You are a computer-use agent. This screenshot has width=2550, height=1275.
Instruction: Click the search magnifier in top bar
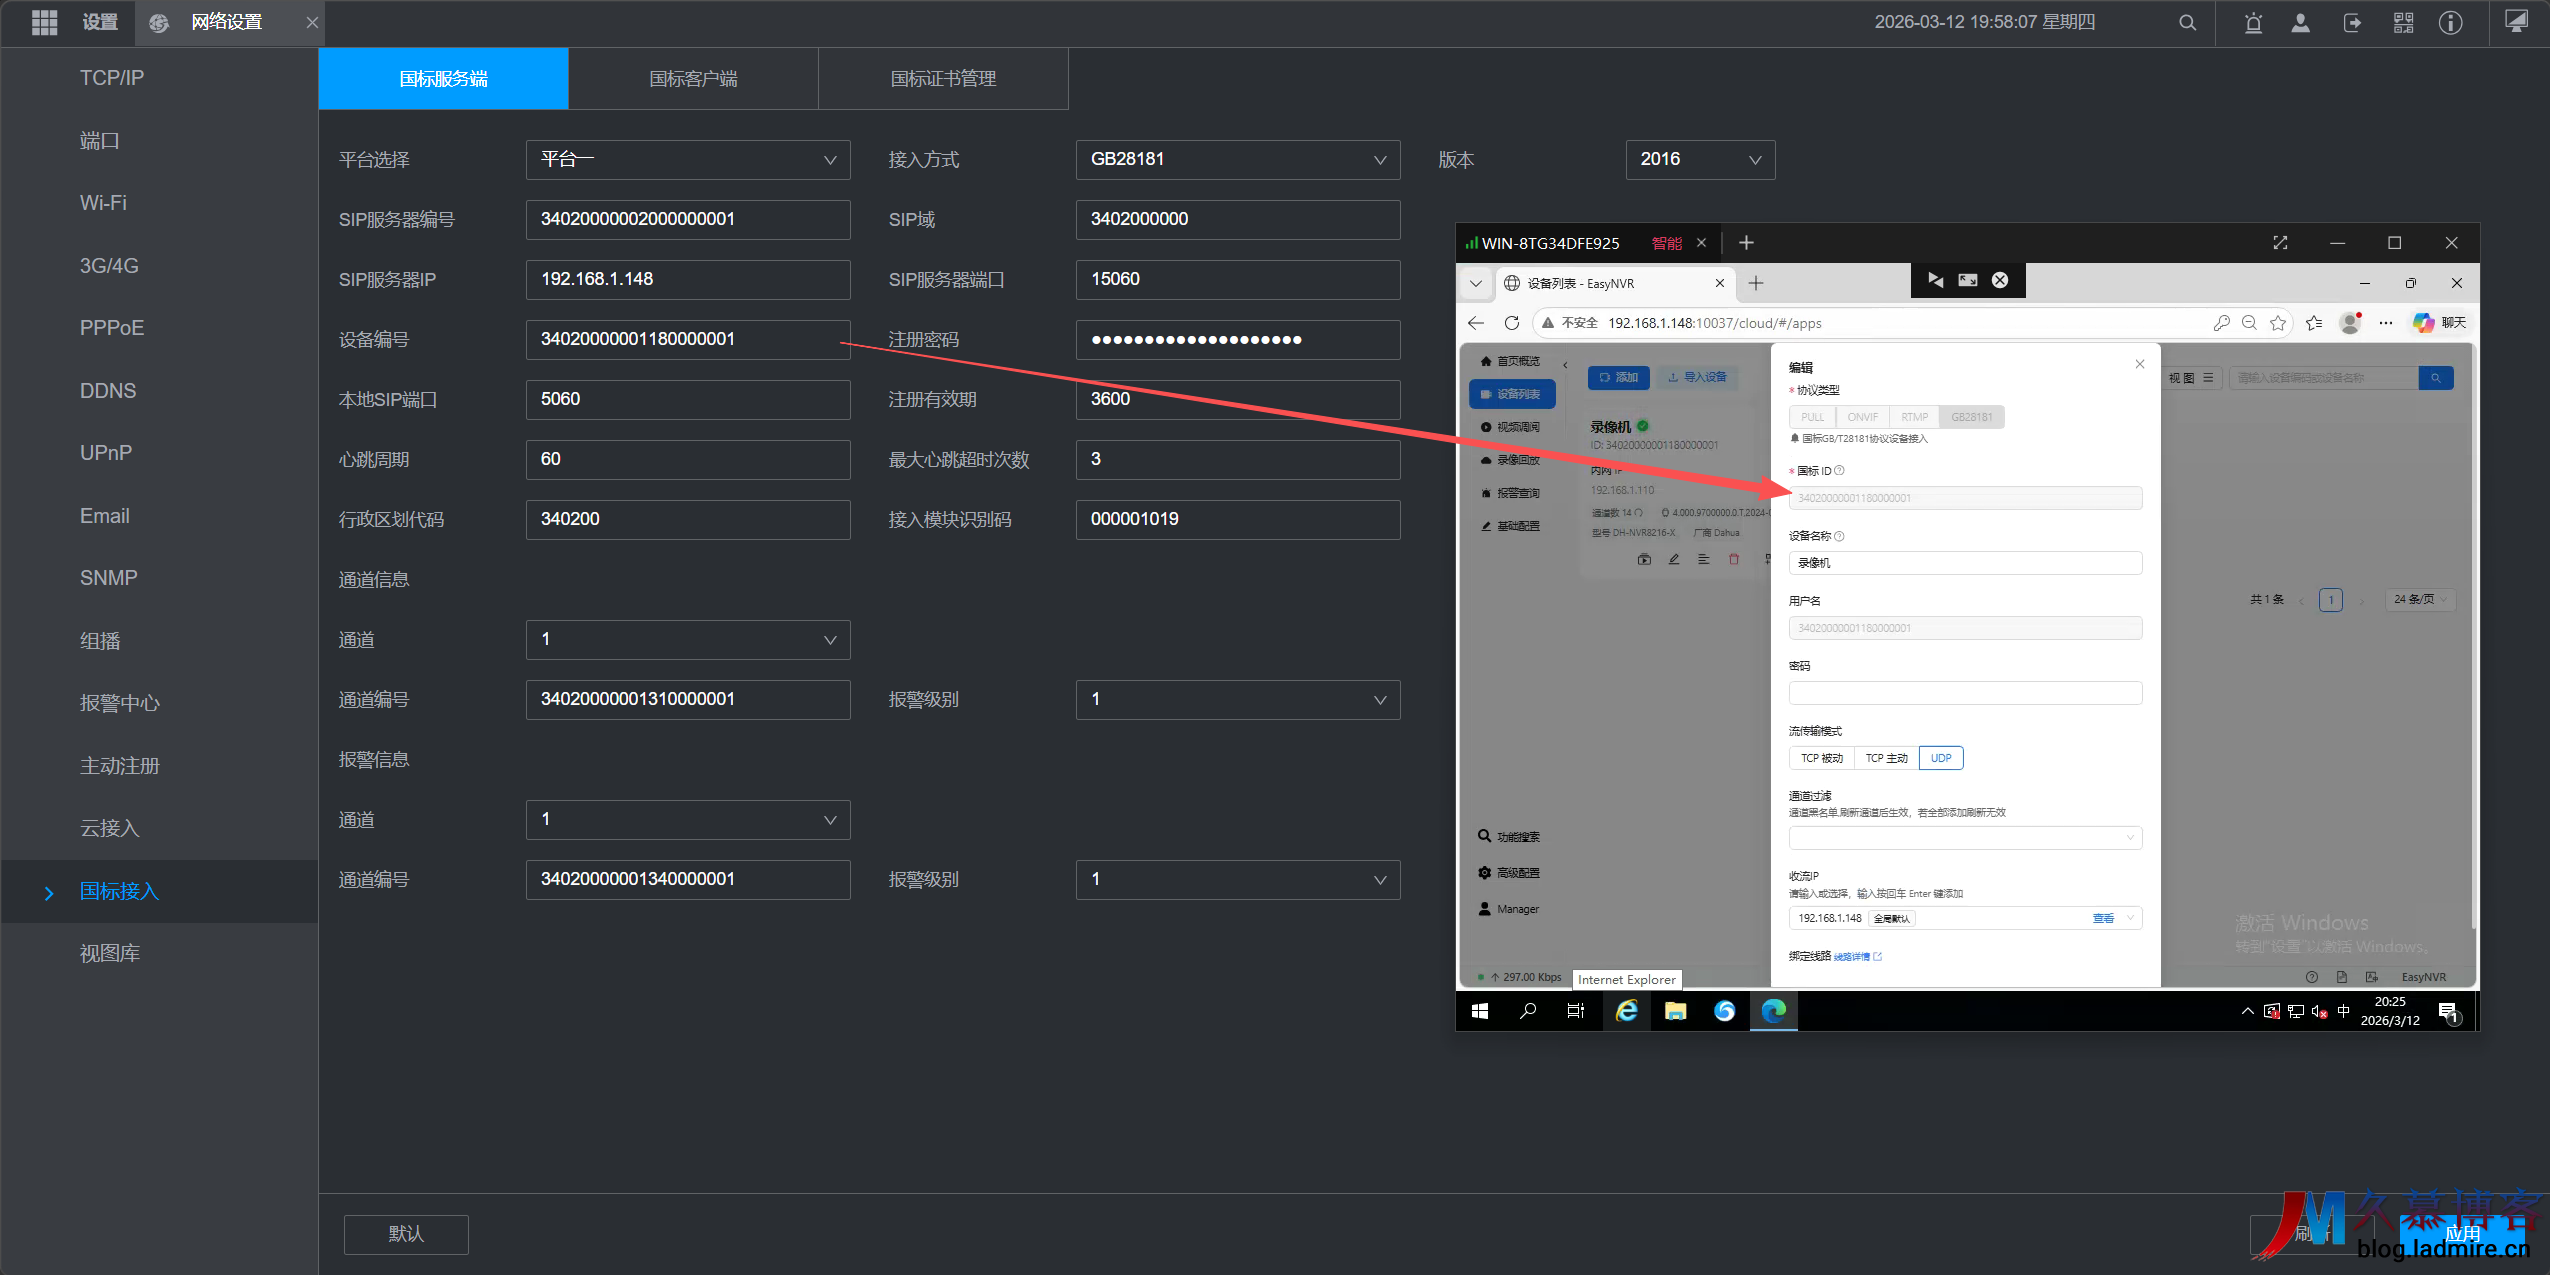[2187, 23]
